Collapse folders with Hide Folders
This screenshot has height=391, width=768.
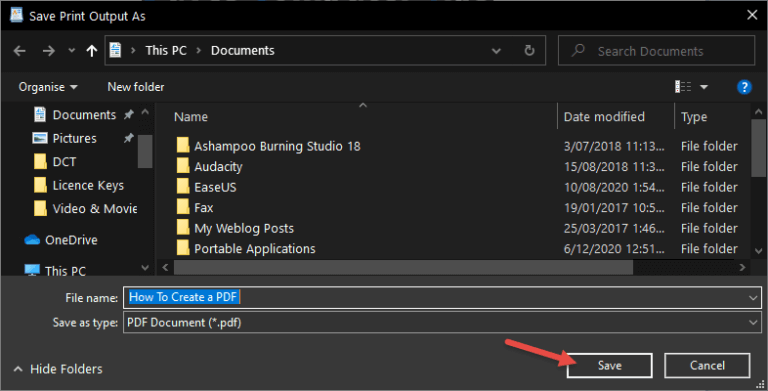pyautogui.click(x=58, y=369)
